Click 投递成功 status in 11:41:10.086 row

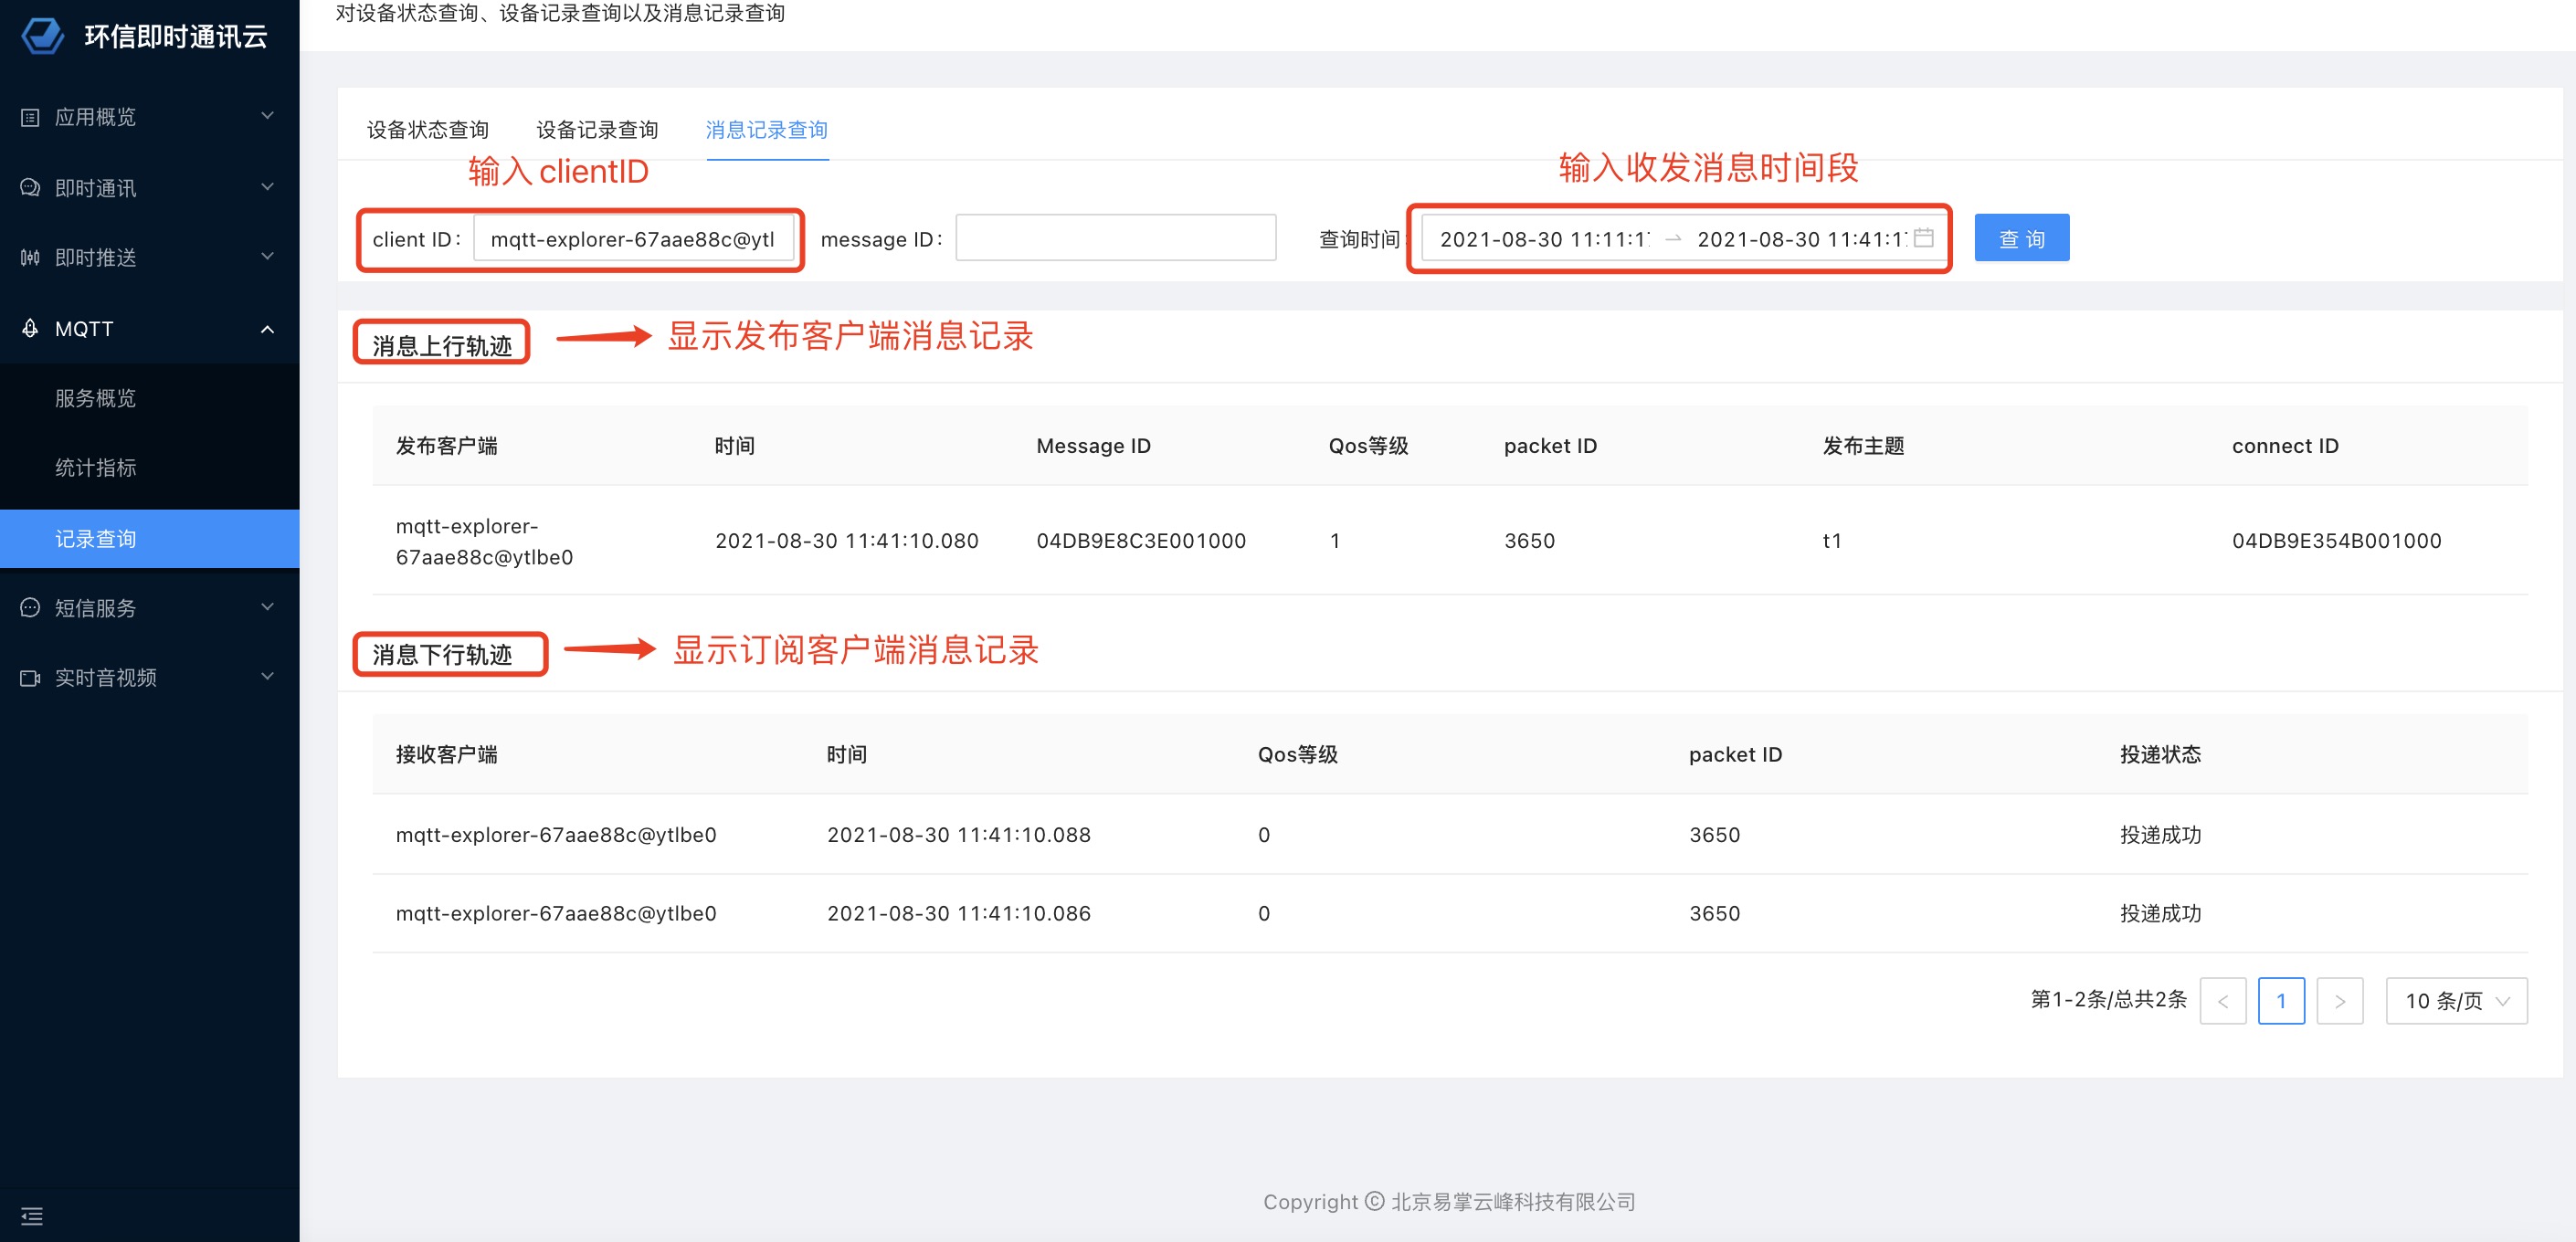[x=2160, y=913]
